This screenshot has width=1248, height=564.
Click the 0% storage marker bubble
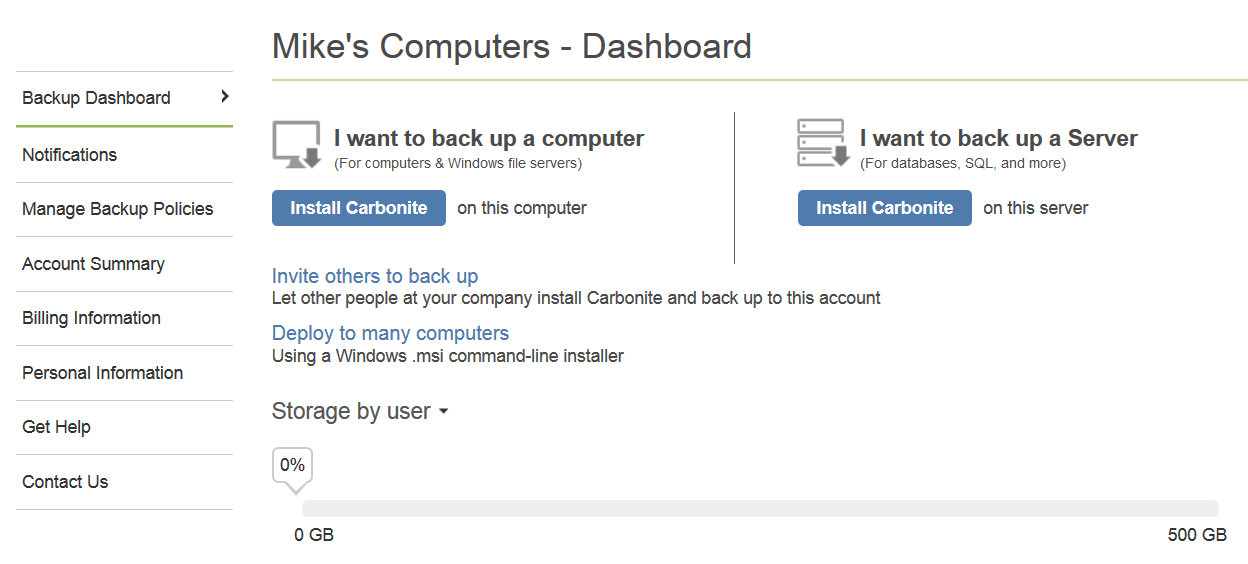(x=292, y=466)
